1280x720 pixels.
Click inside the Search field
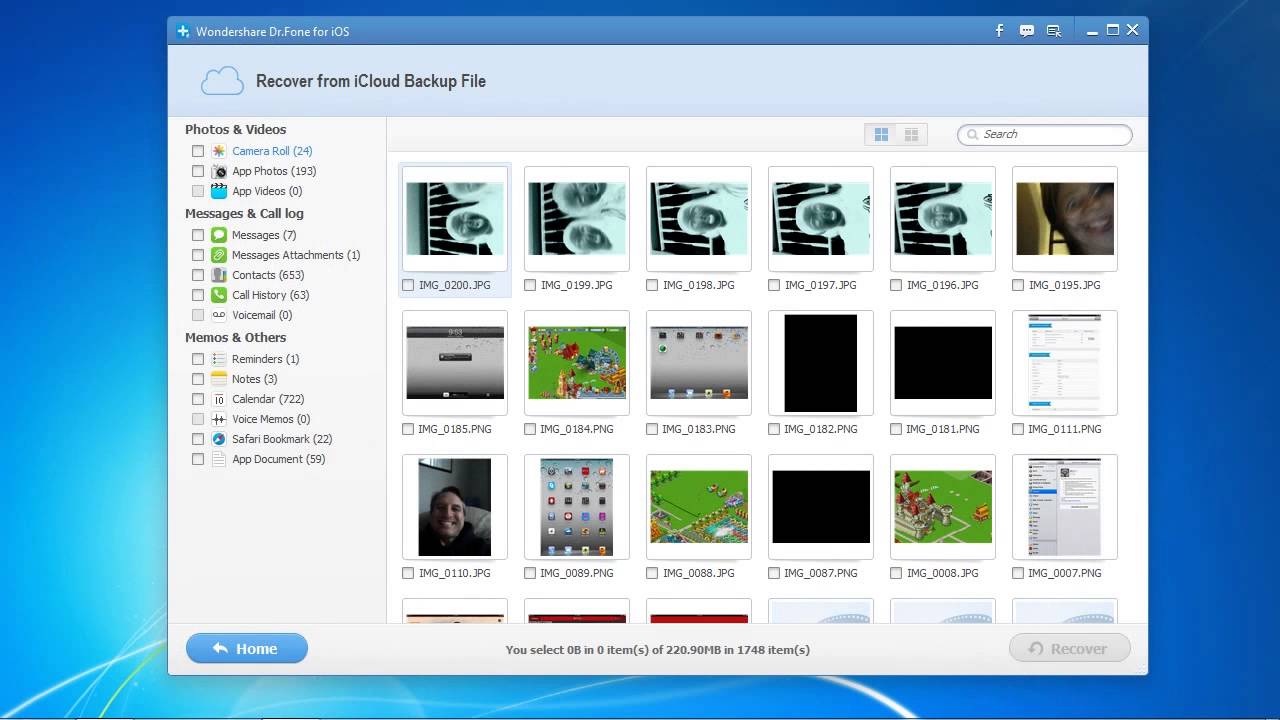(1045, 134)
